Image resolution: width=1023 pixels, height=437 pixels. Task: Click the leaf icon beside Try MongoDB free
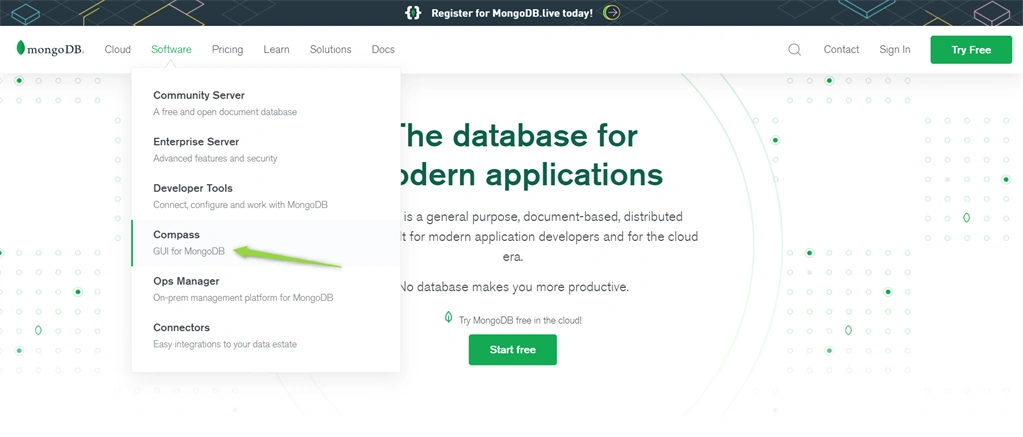pos(448,317)
